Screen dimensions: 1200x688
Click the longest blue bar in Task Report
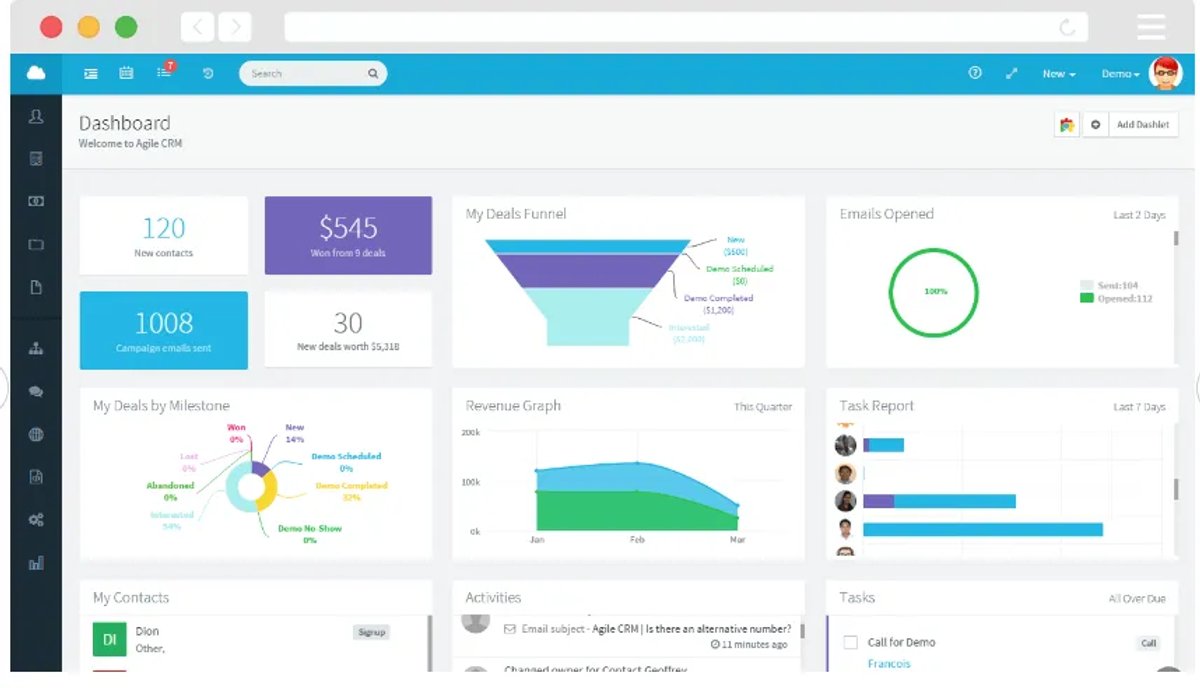click(x=983, y=529)
